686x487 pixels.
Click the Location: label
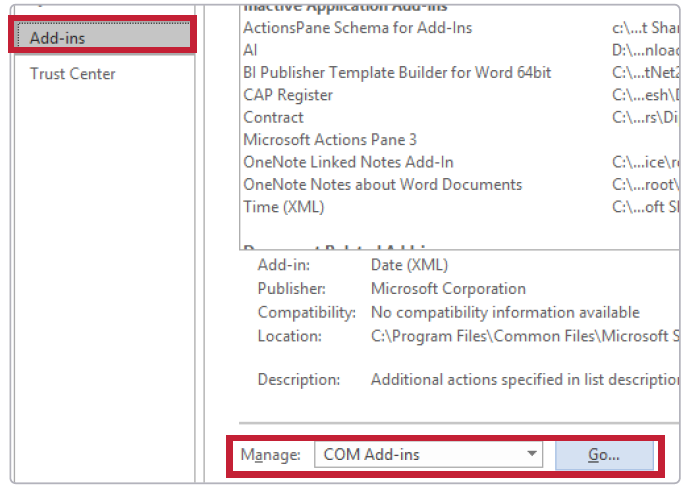tap(290, 336)
